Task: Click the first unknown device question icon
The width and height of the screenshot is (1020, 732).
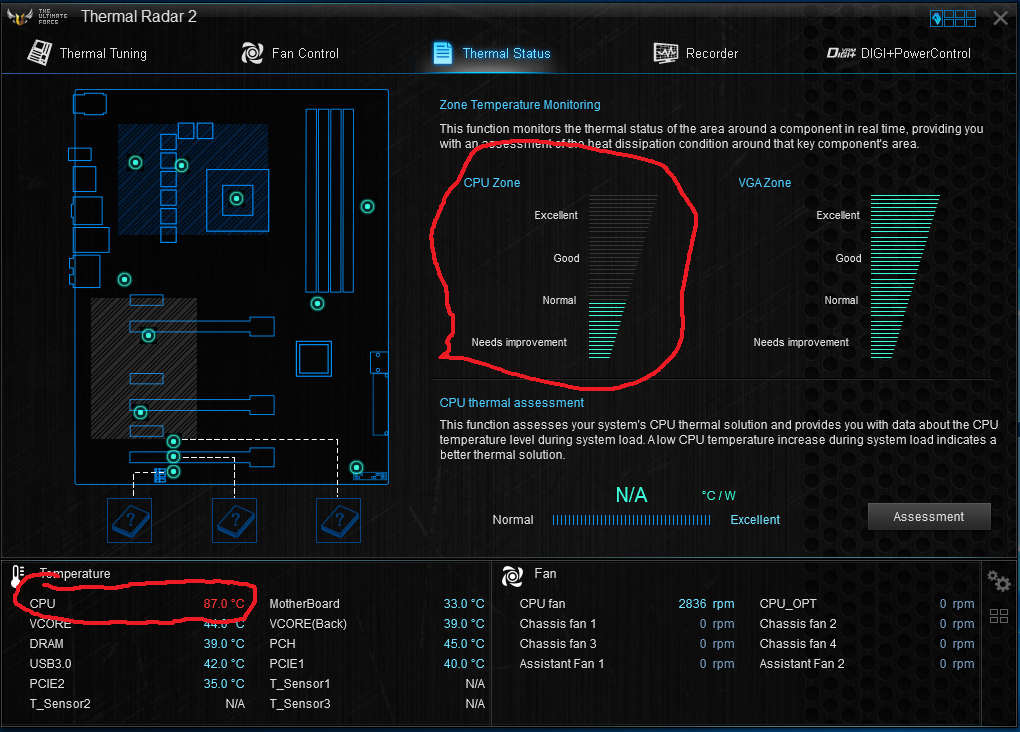Action: point(129,521)
